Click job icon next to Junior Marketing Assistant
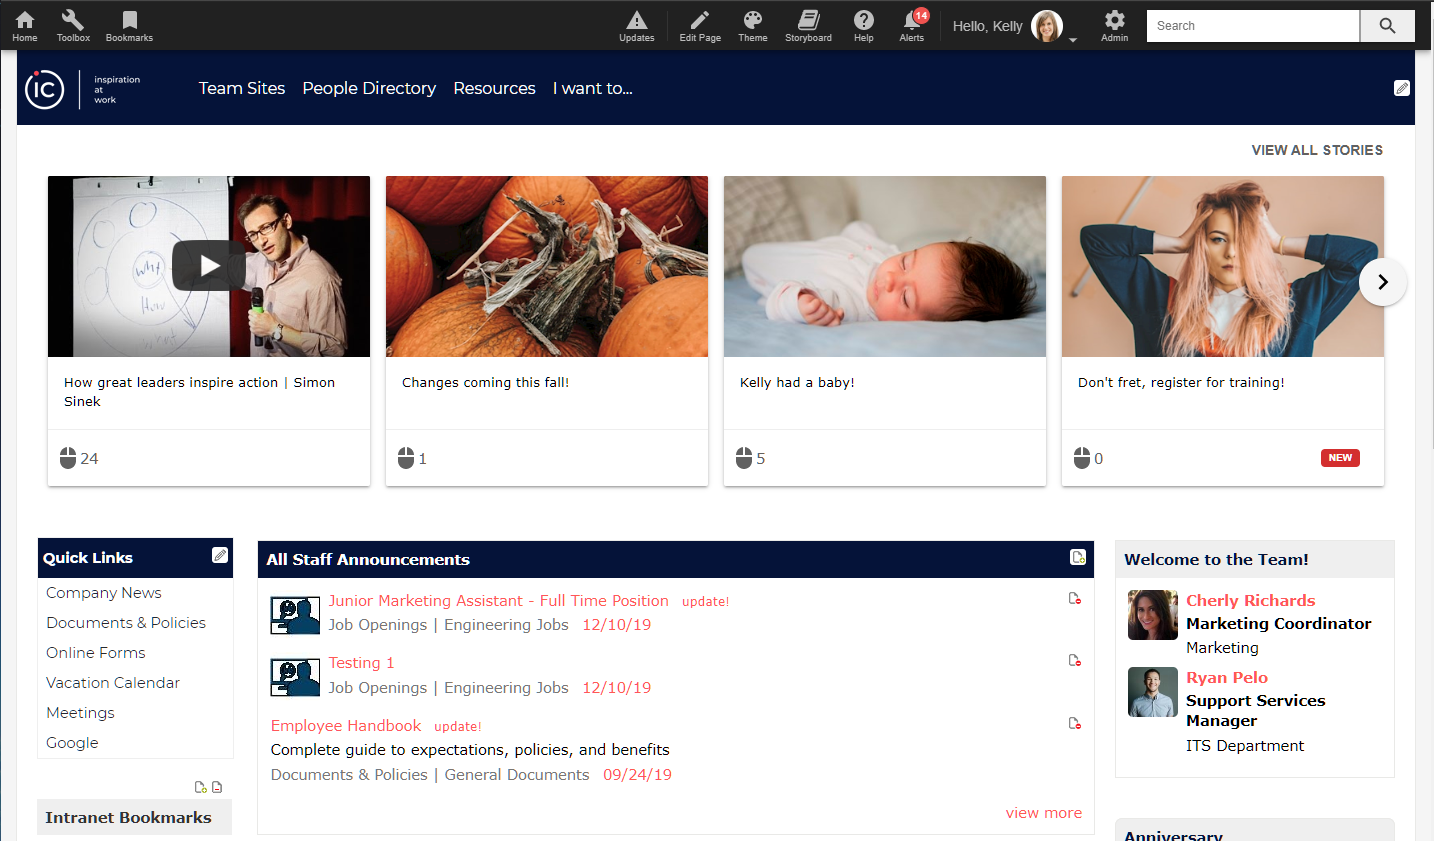 pos(295,615)
